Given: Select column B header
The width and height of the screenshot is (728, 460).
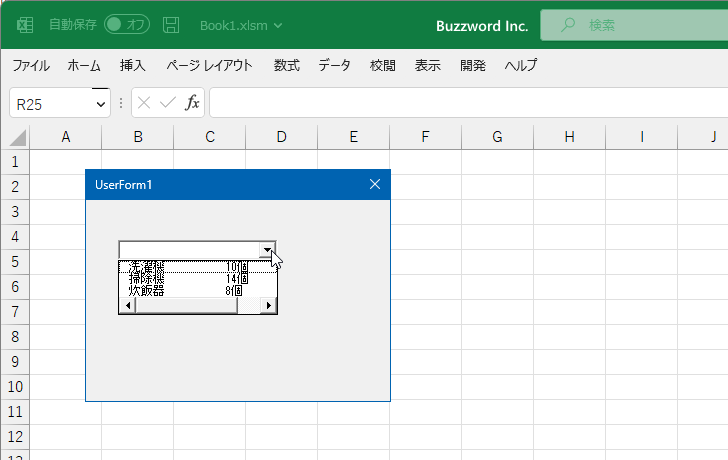Looking at the screenshot, I should coord(138,137).
